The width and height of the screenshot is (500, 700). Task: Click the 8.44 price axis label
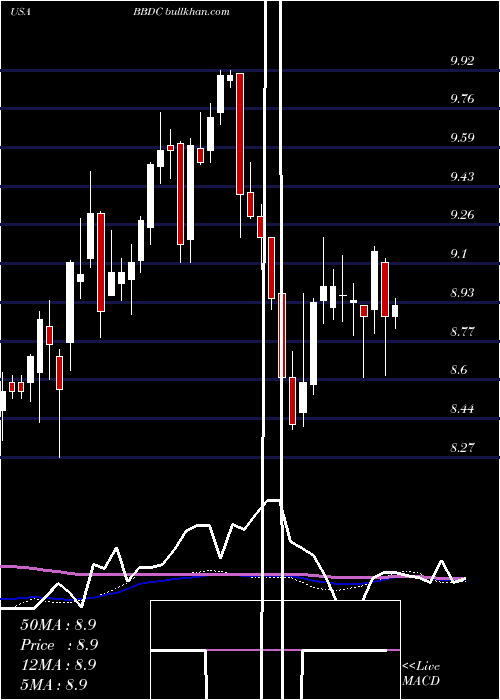[462, 409]
